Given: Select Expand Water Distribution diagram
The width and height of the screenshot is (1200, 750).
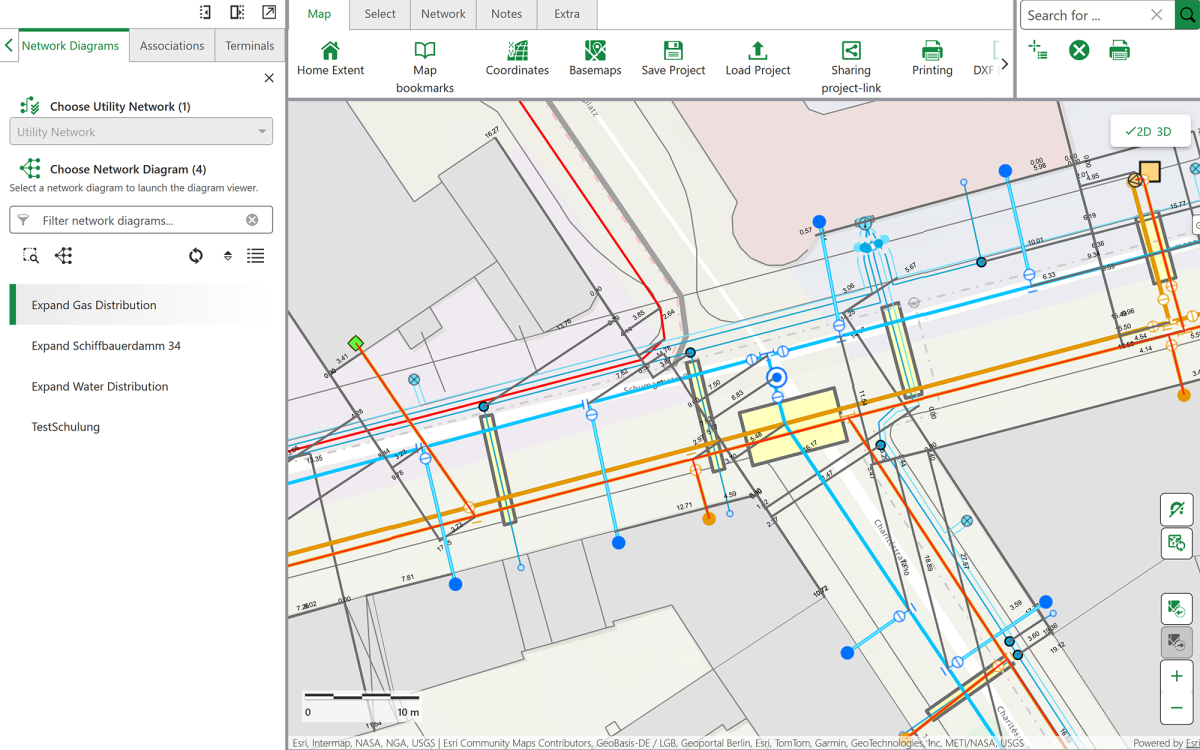Looking at the screenshot, I should (100, 386).
